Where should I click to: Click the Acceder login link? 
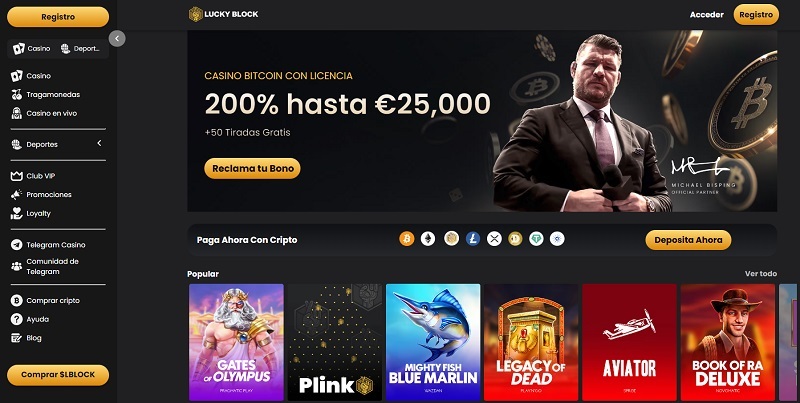pyautogui.click(x=707, y=15)
